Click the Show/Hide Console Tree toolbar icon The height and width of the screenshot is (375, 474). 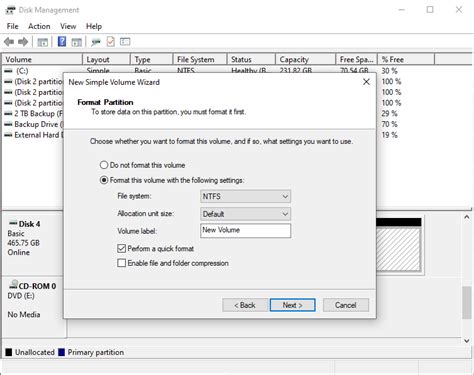tap(43, 42)
